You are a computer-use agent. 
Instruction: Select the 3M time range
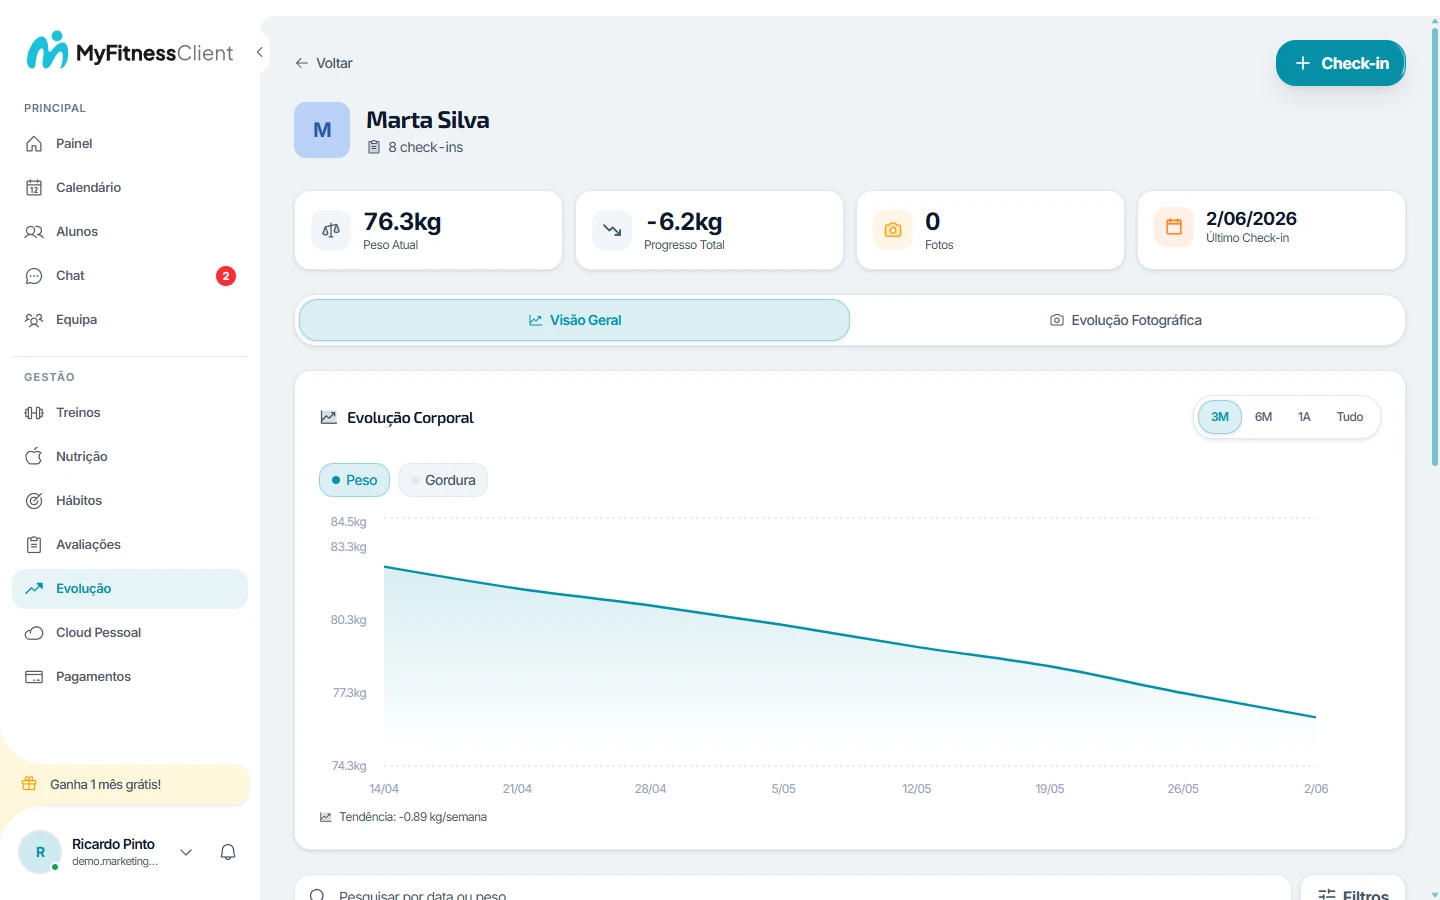click(1220, 417)
